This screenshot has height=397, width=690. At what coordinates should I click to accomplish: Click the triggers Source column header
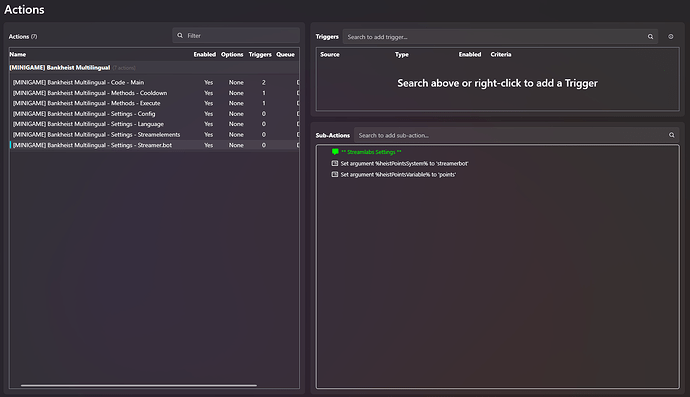click(330, 55)
